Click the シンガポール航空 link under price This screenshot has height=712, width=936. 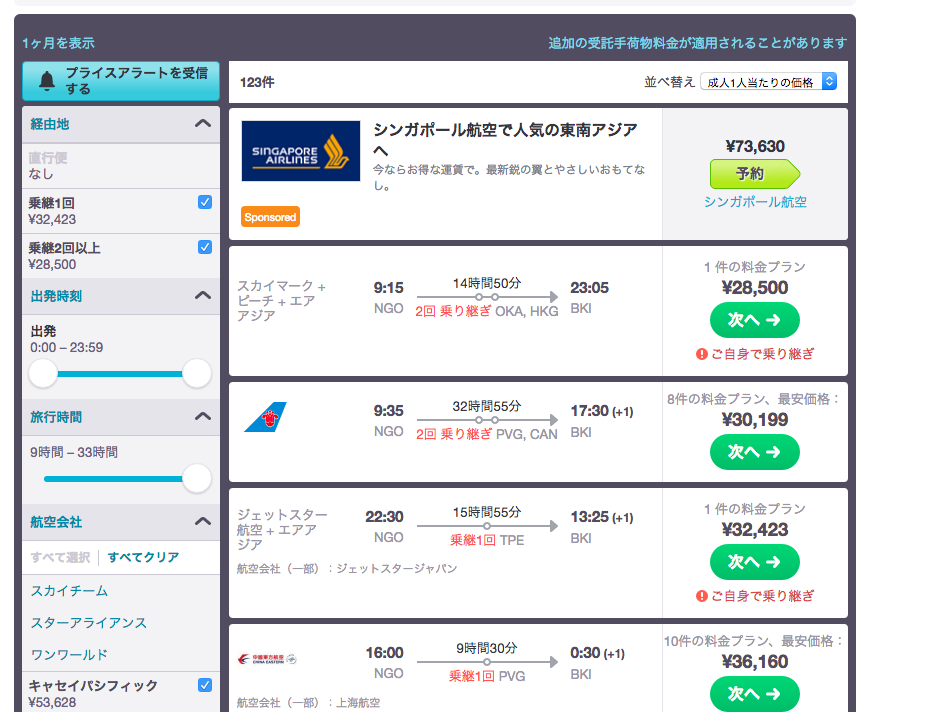click(755, 202)
